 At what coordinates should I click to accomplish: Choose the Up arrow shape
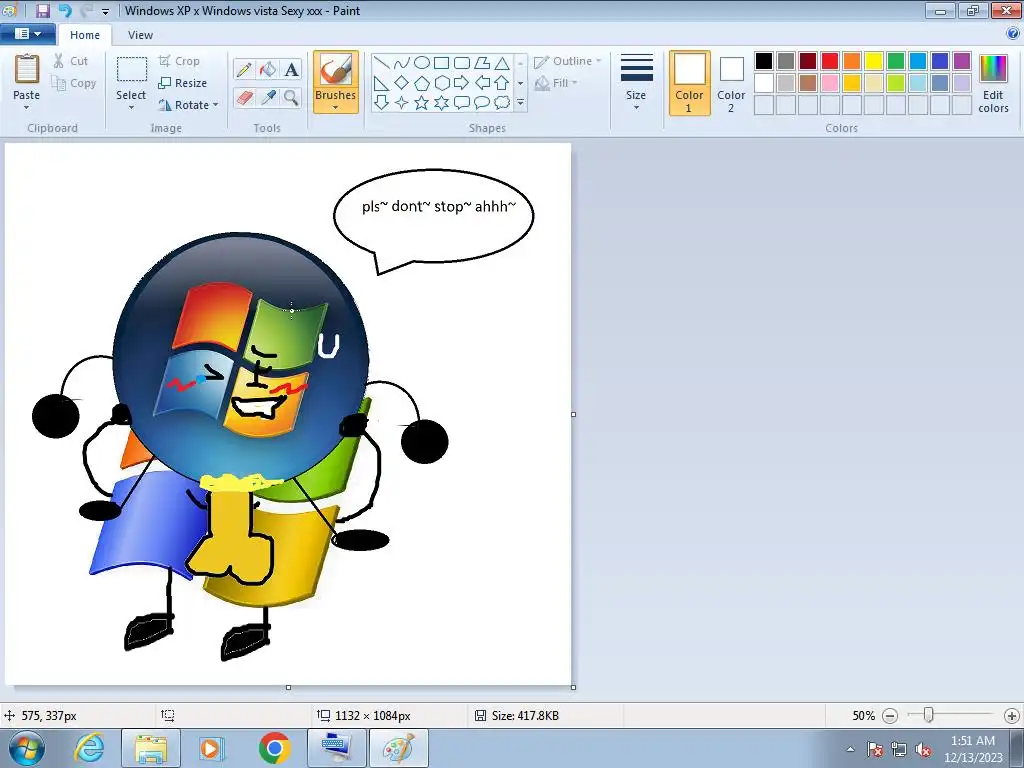click(502, 83)
